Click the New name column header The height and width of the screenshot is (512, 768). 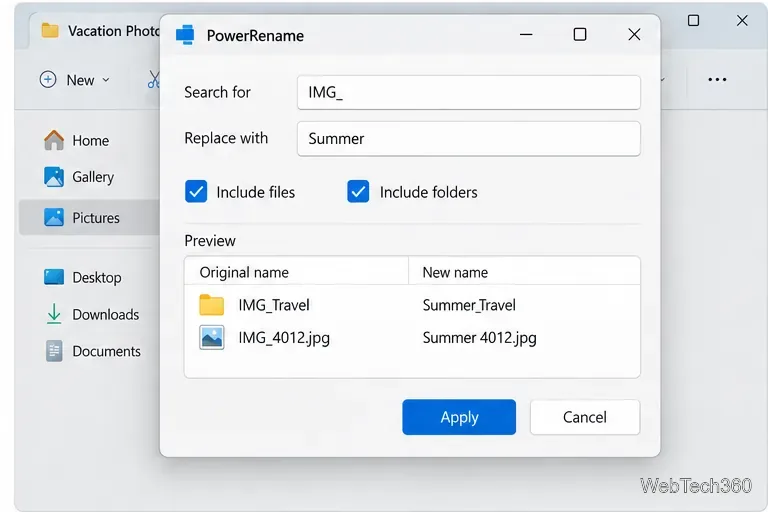click(524, 272)
